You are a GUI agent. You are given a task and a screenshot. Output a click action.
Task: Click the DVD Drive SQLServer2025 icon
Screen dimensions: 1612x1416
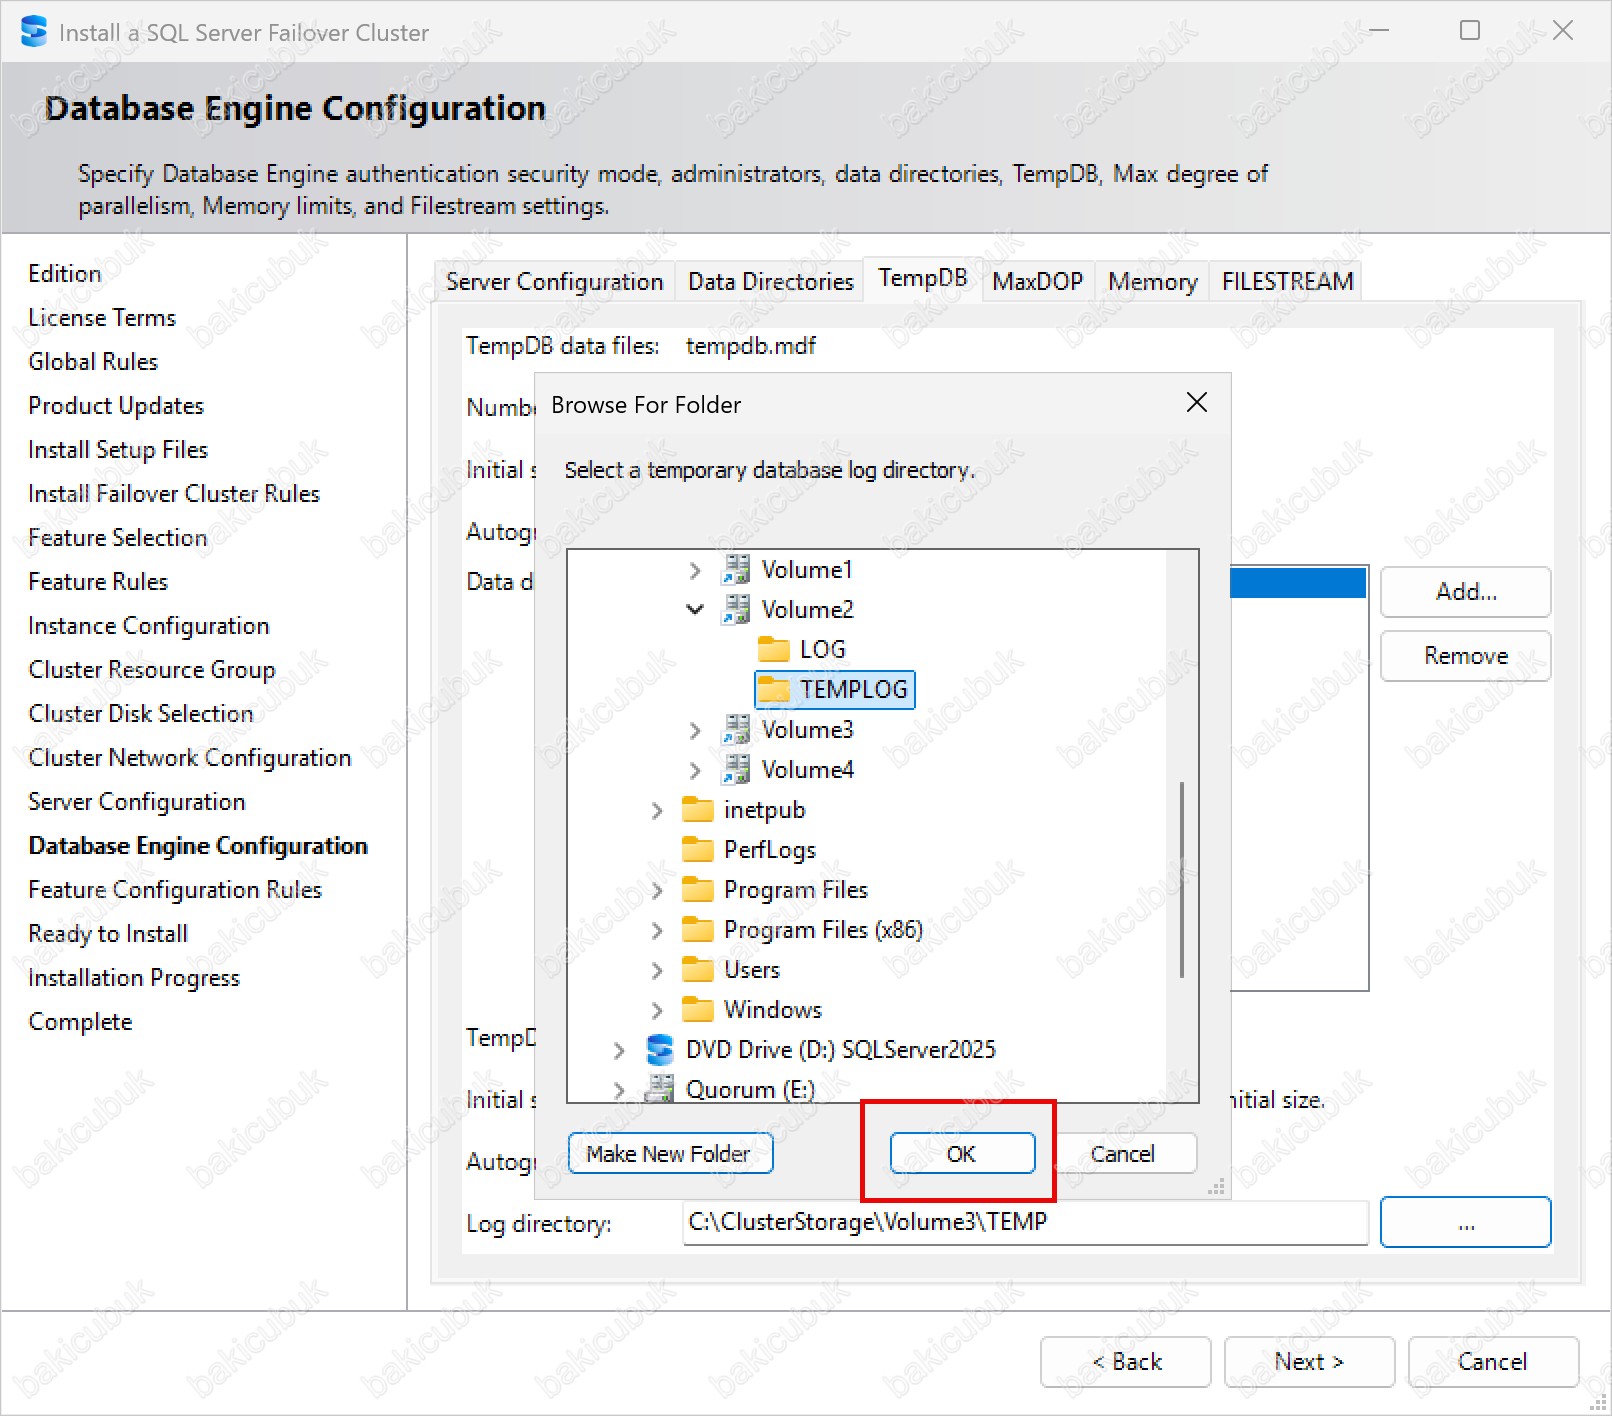pos(660,1049)
